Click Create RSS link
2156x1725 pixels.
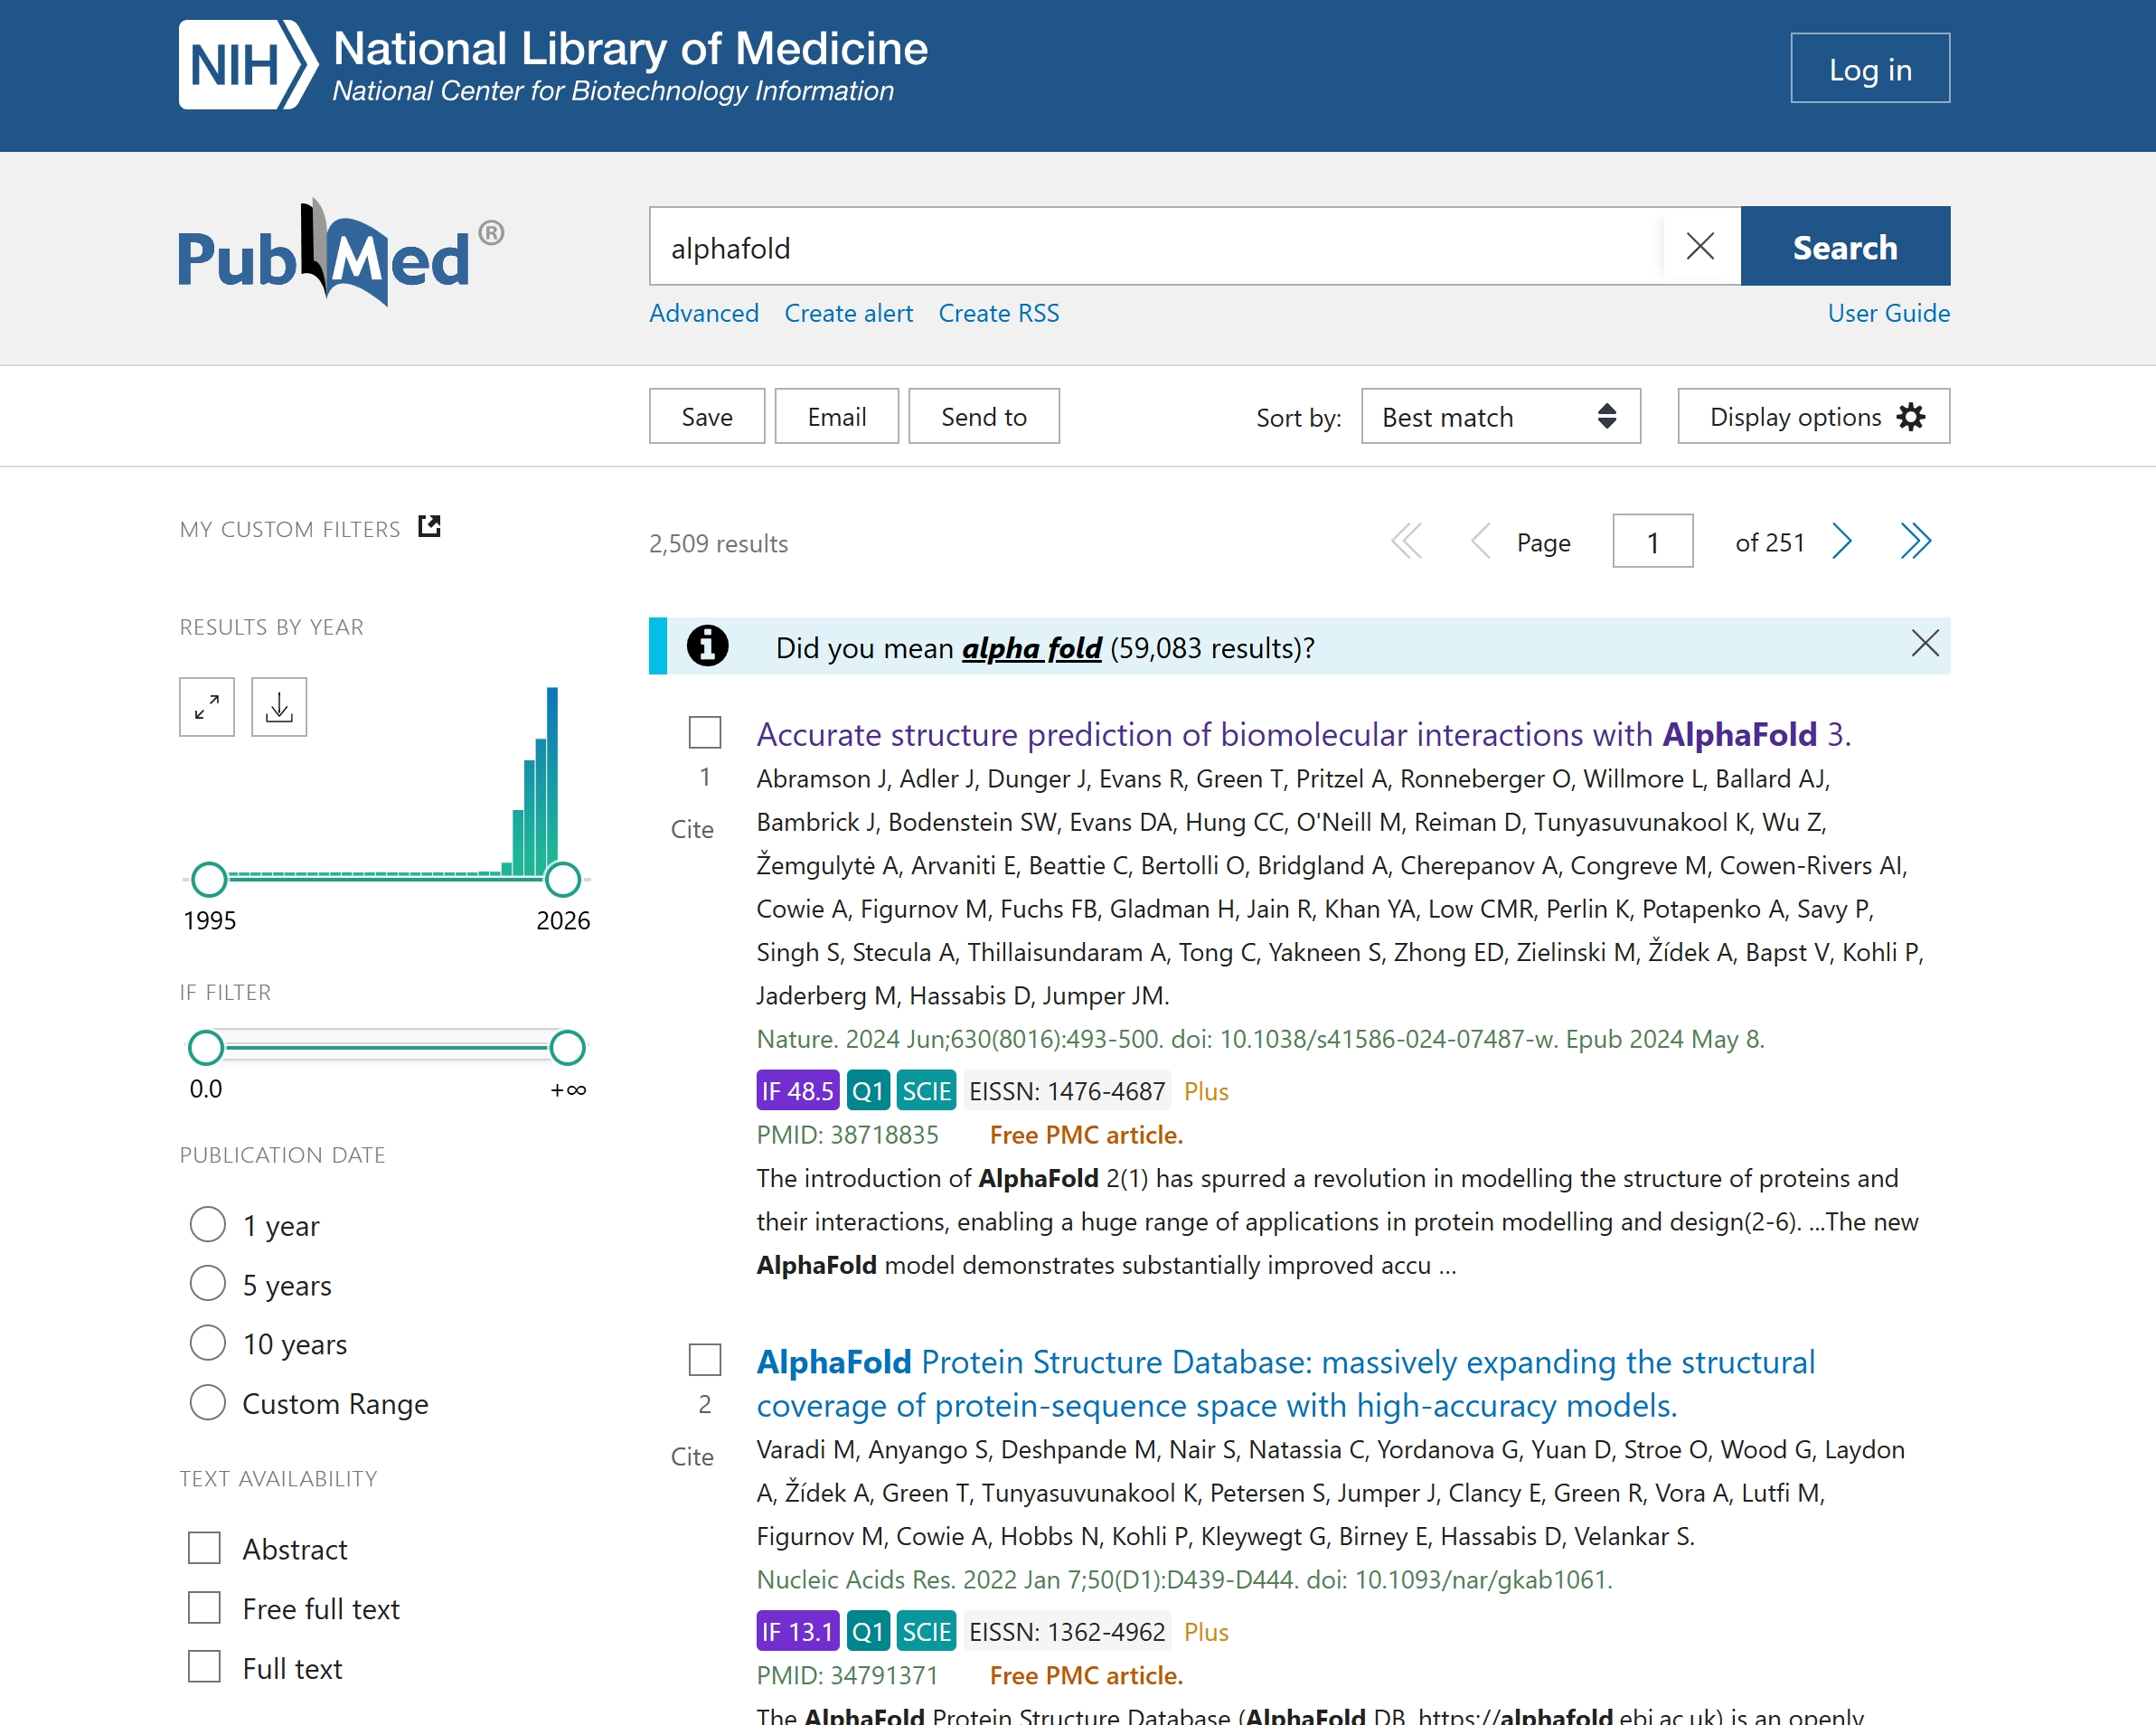(x=998, y=313)
